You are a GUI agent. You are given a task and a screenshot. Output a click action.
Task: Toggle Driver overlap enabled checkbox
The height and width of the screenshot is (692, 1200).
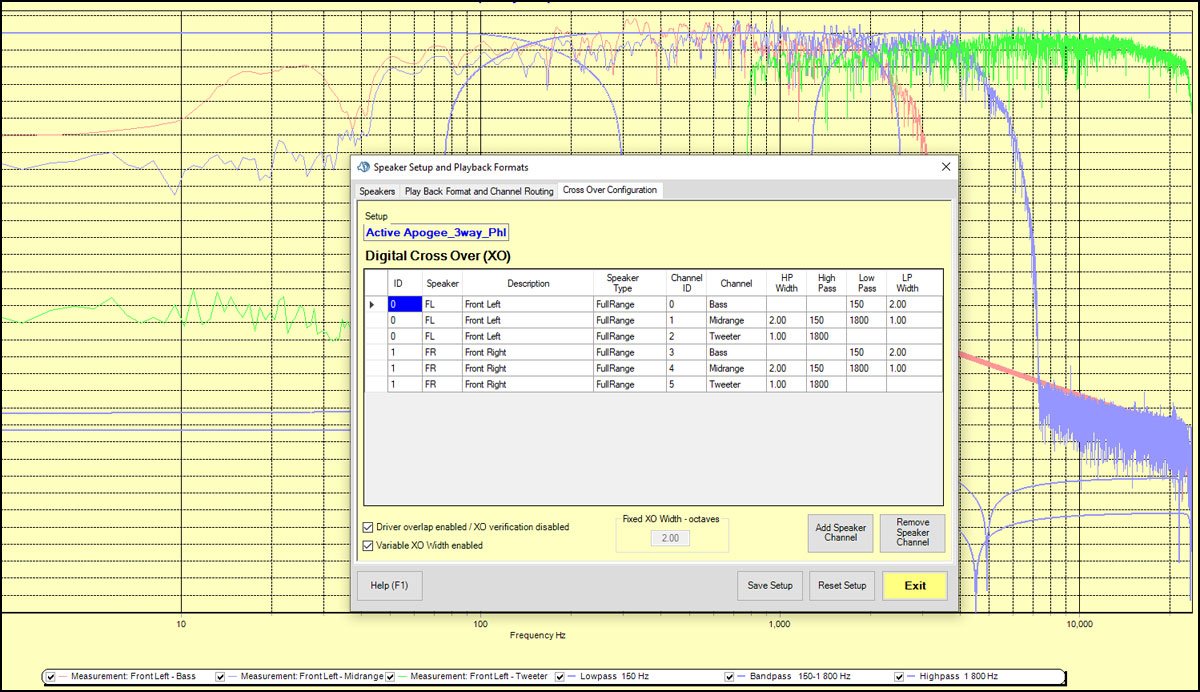point(369,527)
